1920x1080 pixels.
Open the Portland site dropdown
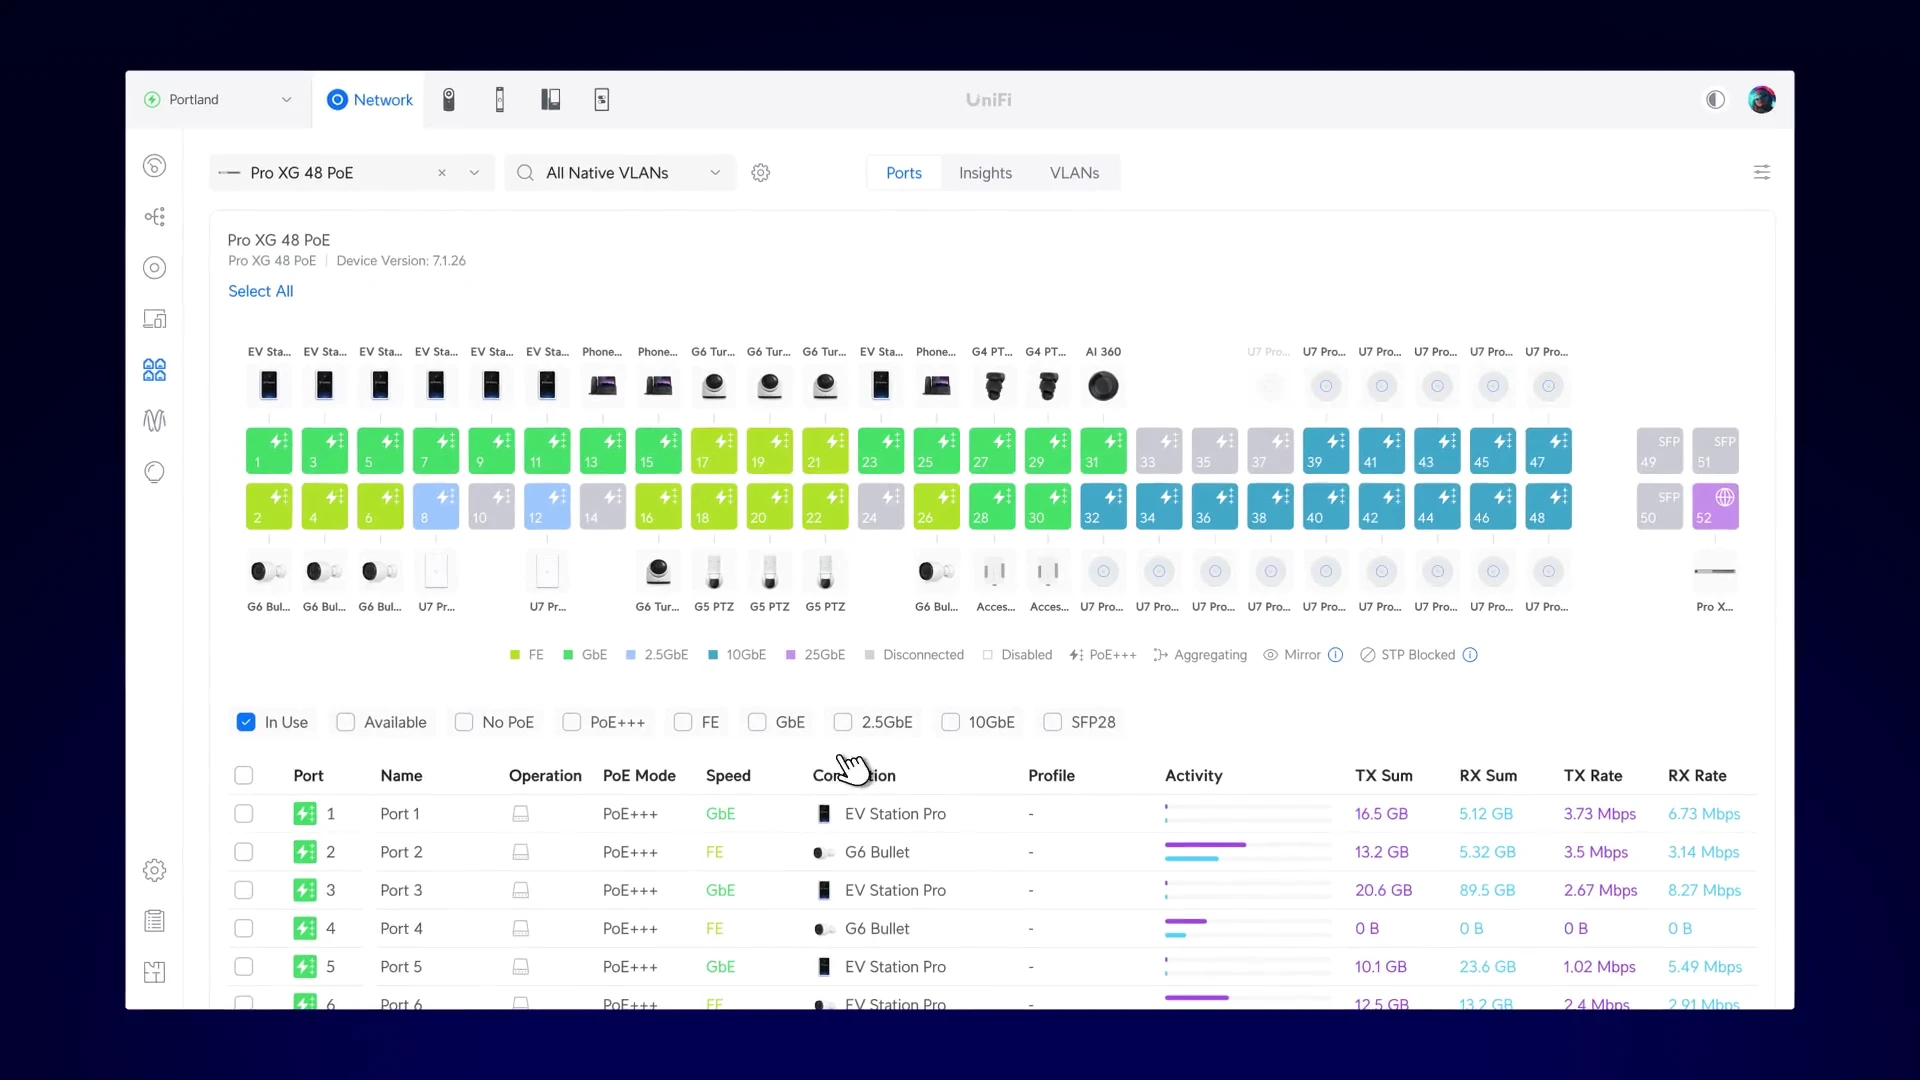218,100
